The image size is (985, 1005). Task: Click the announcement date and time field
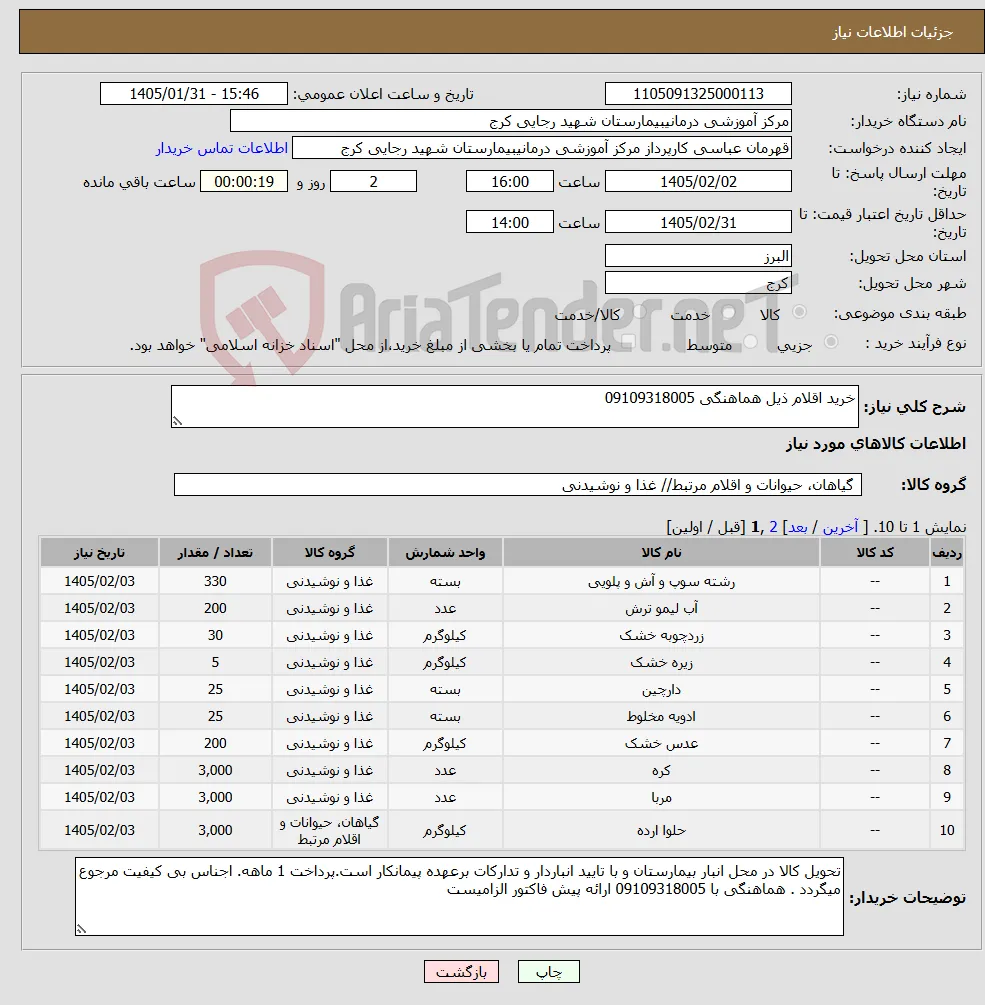(x=194, y=94)
